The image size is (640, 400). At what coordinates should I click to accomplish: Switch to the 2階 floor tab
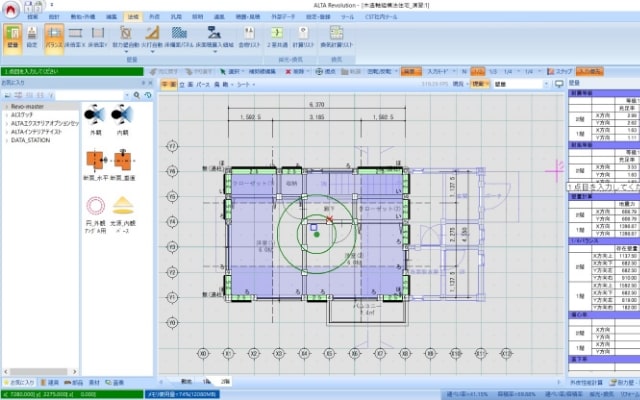pos(225,382)
